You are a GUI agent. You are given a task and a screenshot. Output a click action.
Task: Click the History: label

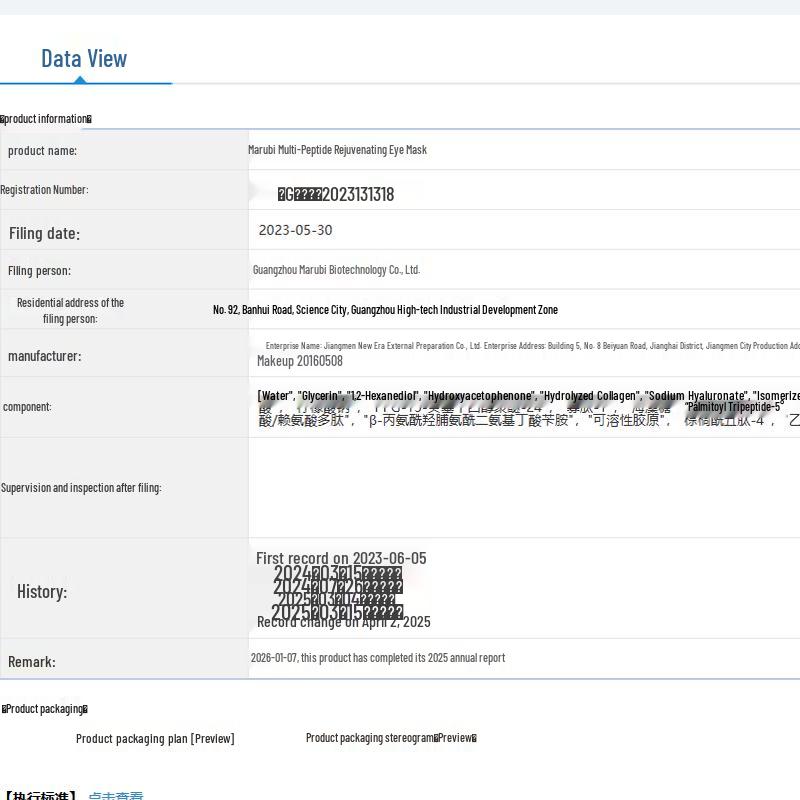[42, 592]
